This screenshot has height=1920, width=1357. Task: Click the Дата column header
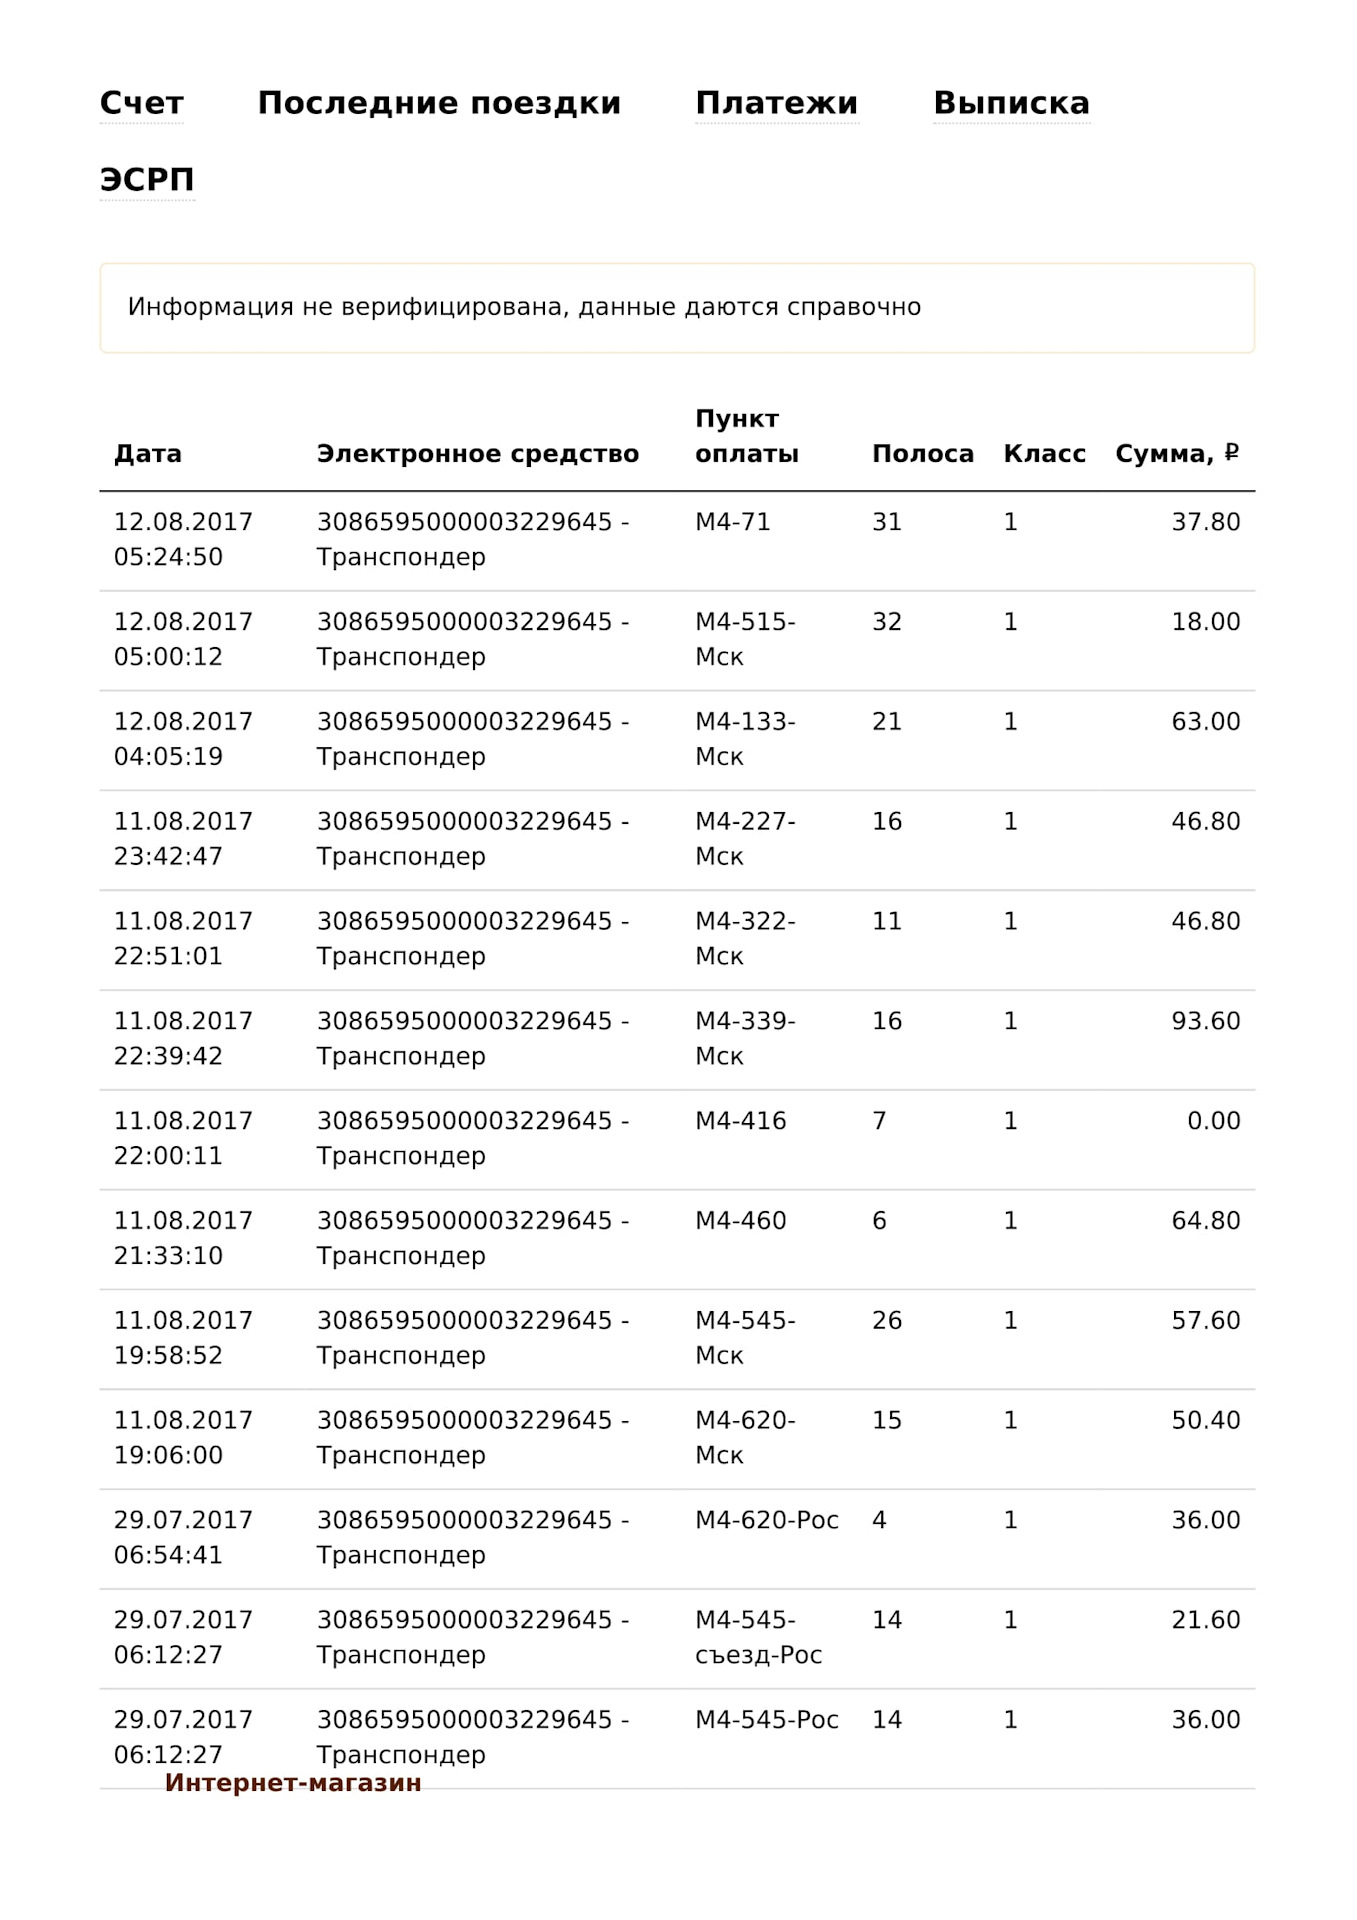click(x=148, y=454)
